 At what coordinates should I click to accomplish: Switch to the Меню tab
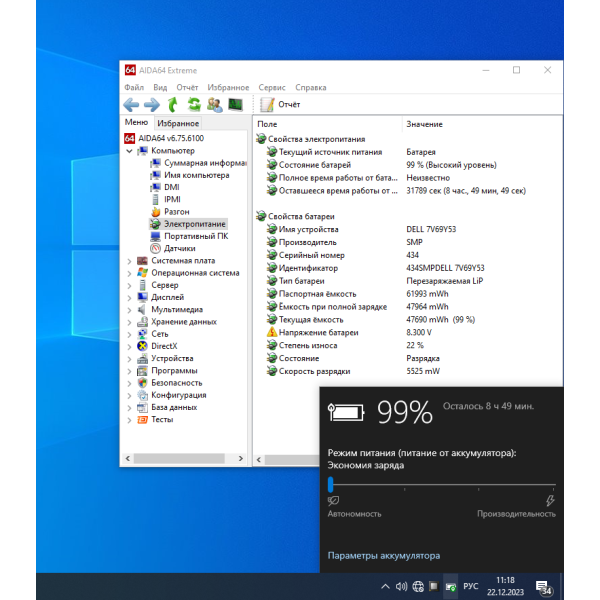coord(136,122)
